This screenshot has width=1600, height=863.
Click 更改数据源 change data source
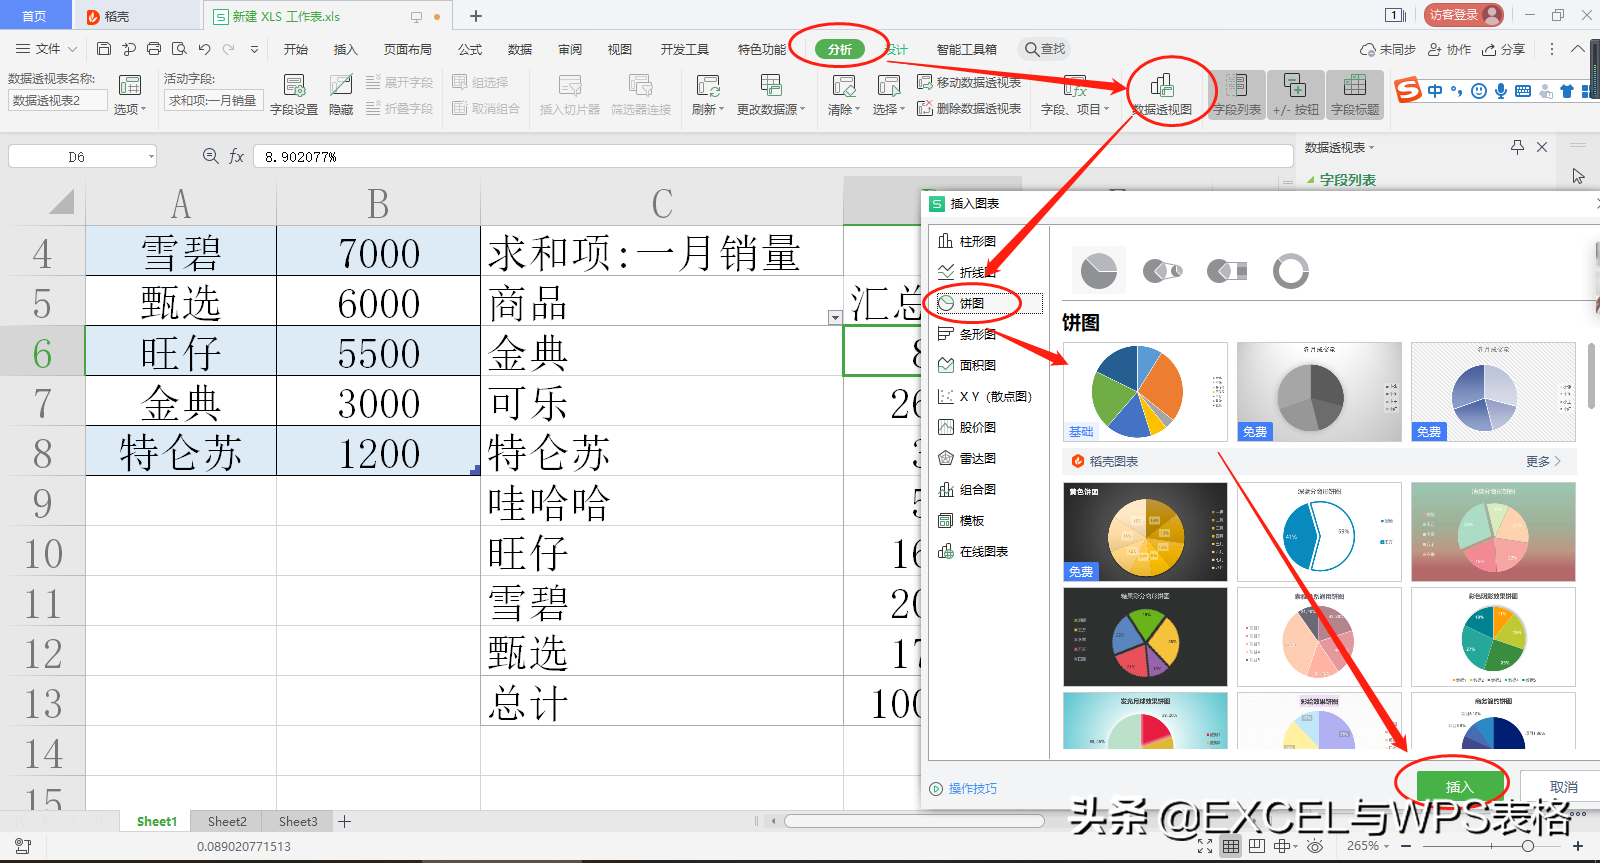tap(771, 96)
